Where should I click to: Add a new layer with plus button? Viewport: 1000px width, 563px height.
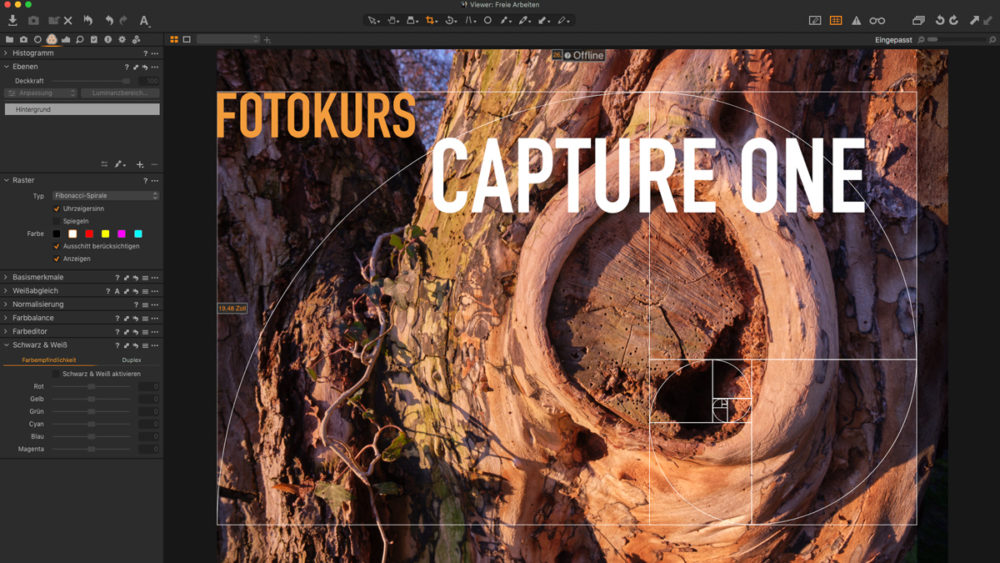pyautogui.click(x=140, y=165)
